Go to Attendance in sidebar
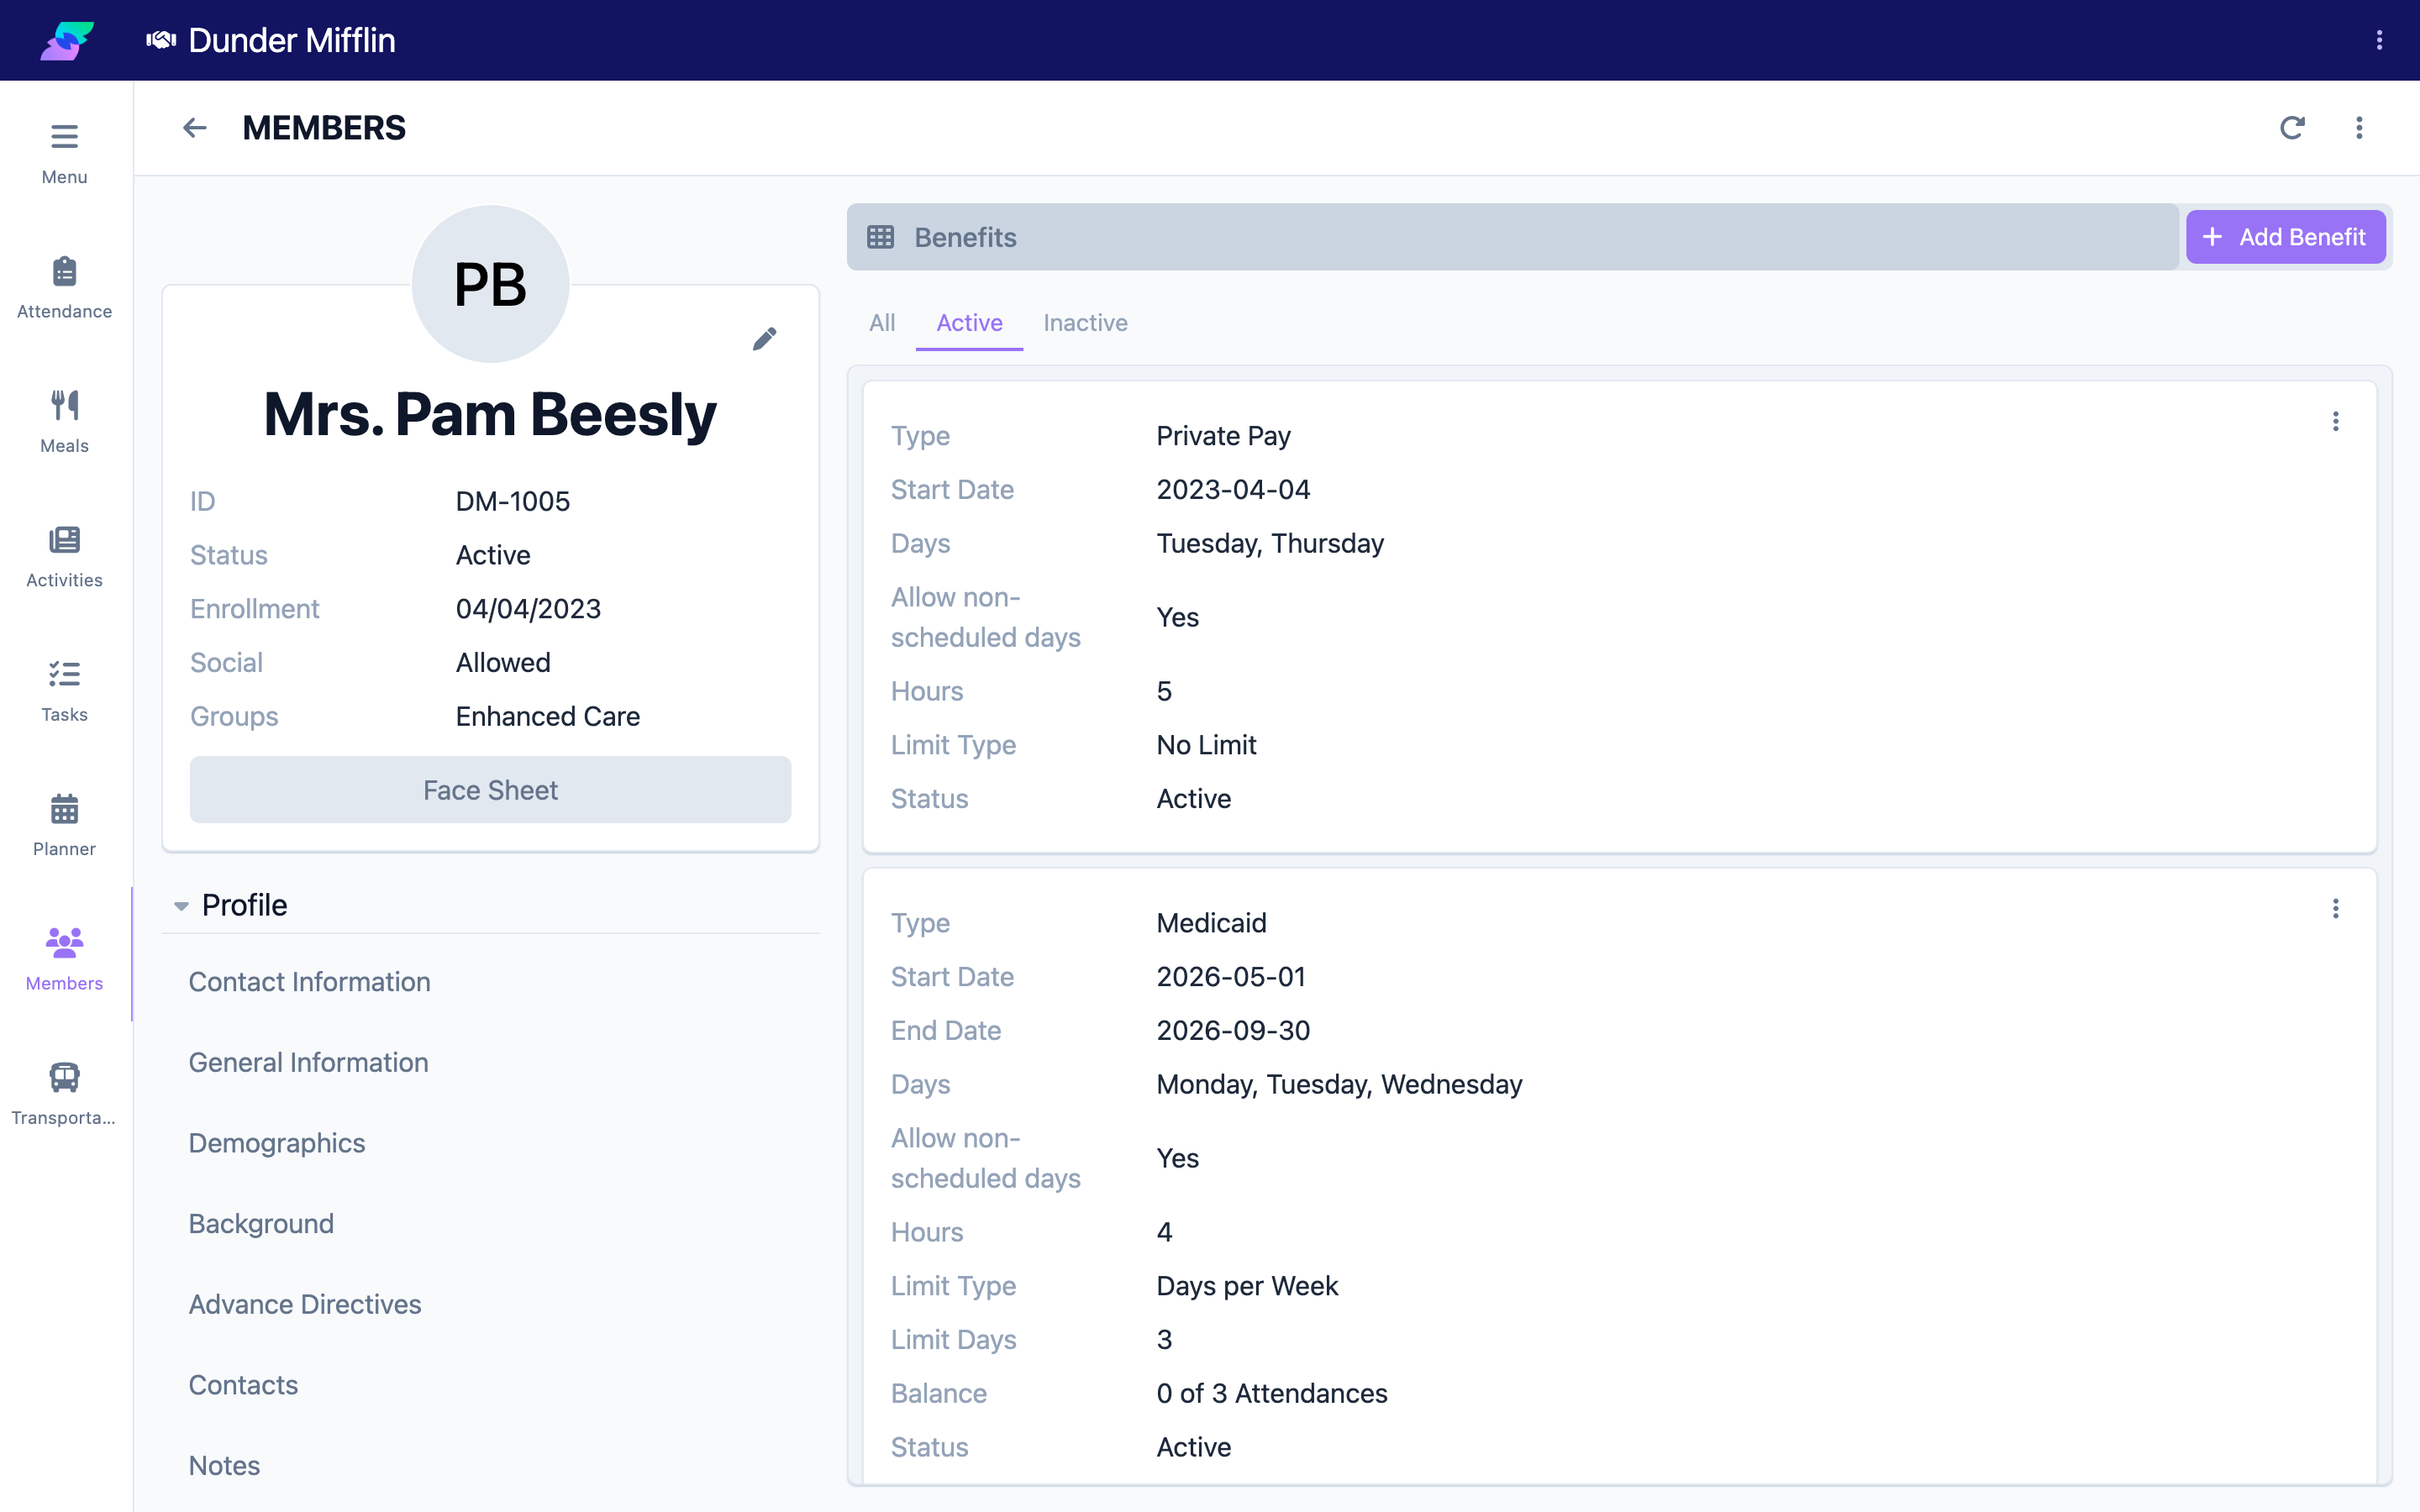This screenshot has width=2420, height=1512. (x=65, y=287)
